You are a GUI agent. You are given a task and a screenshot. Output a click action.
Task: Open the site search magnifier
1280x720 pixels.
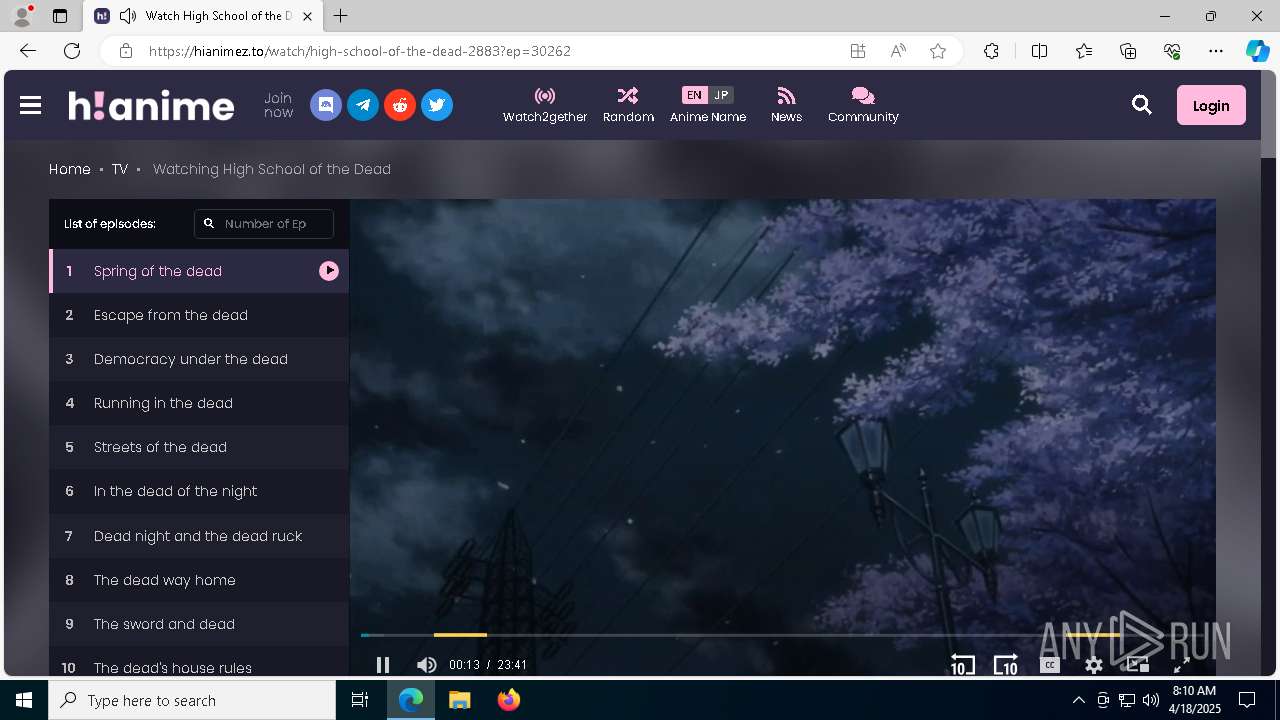tap(1142, 105)
